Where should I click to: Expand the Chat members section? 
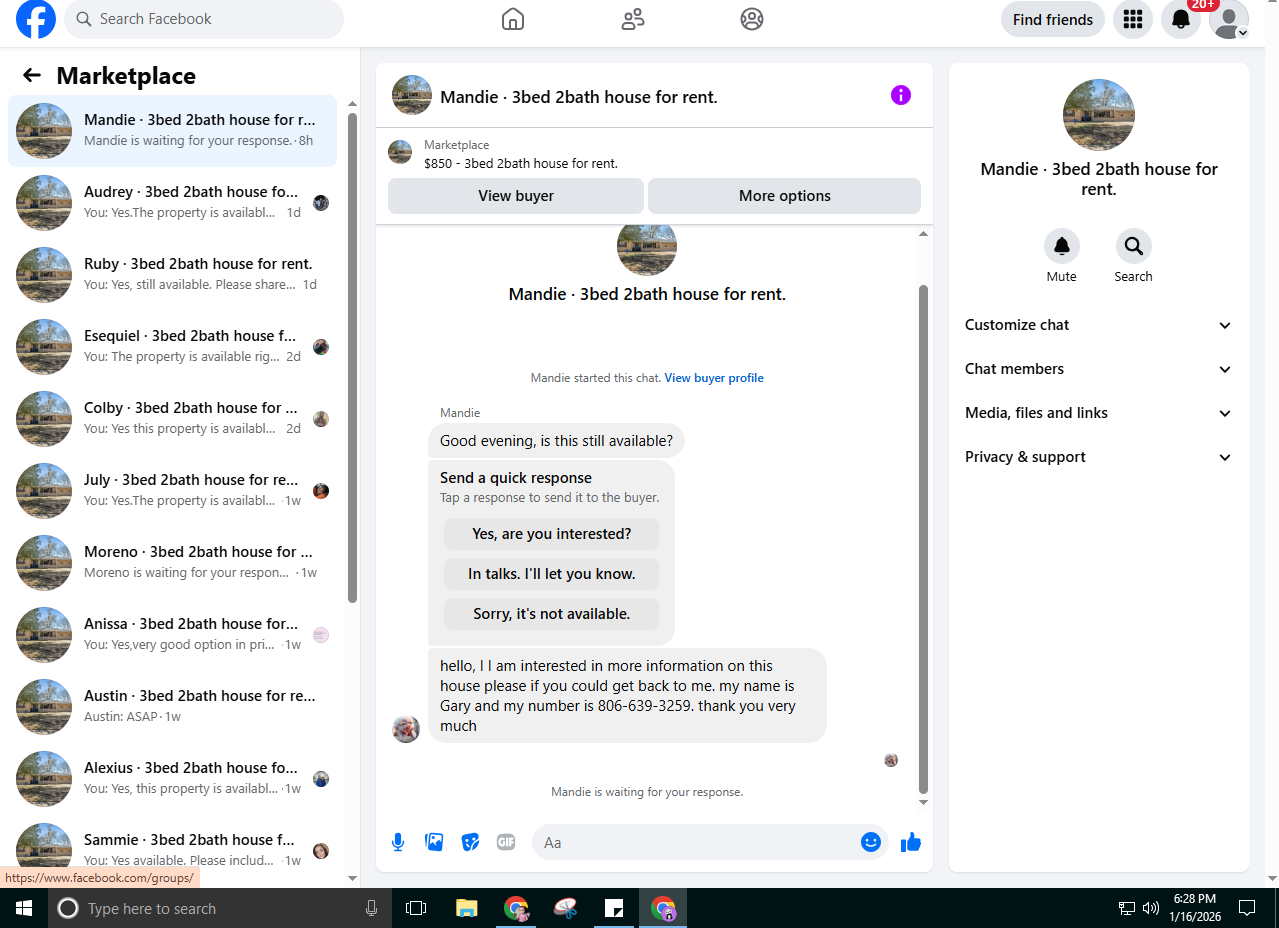point(1099,369)
